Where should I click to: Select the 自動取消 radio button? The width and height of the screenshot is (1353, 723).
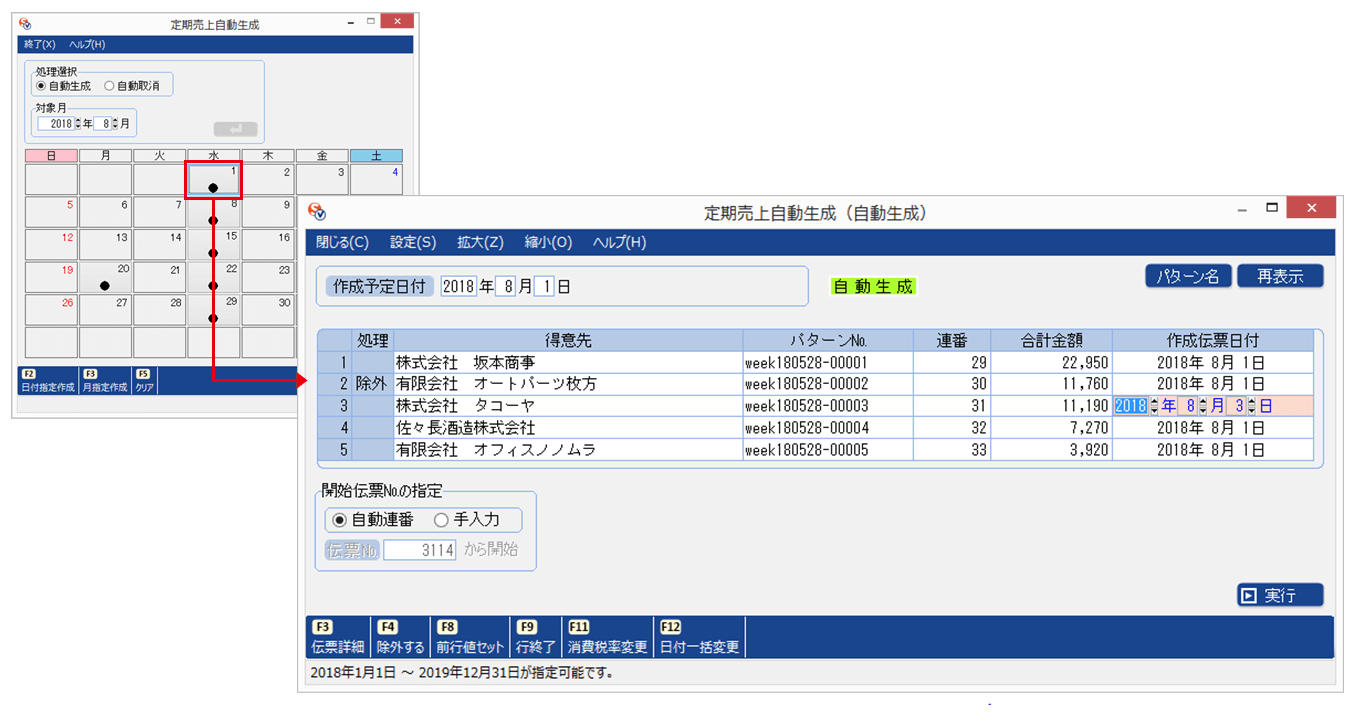point(109,87)
